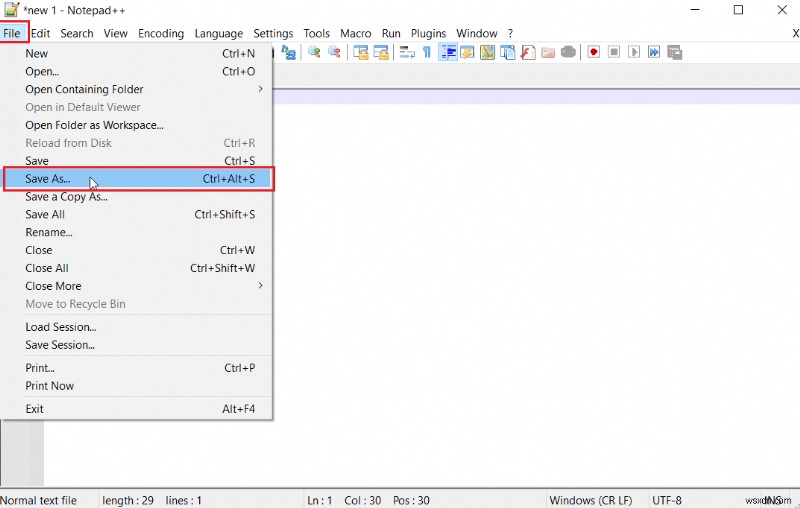Open the Define your language icon
800x508 pixels.
point(467,52)
